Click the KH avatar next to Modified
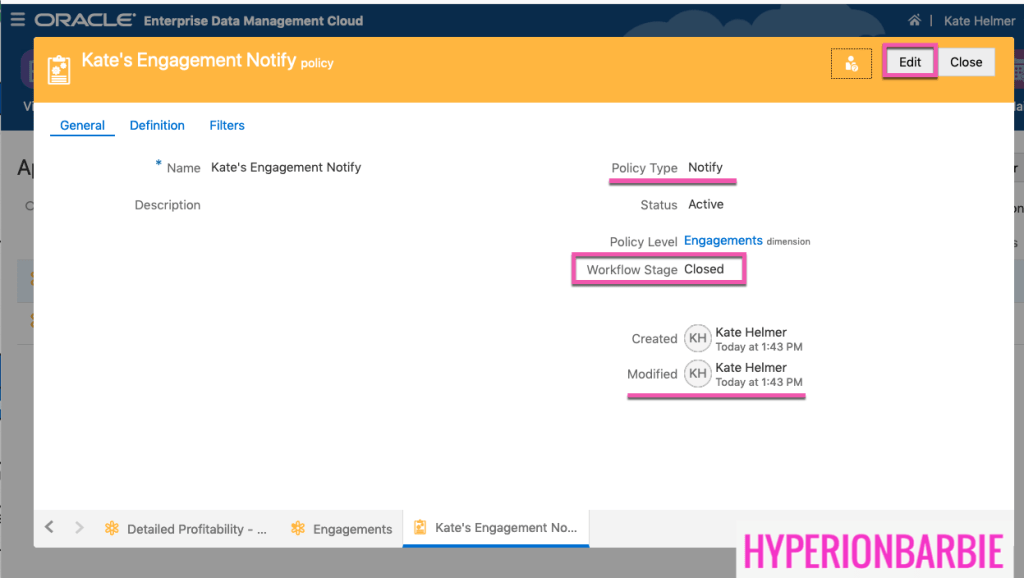This screenshot has height=578, width=1024. click(697, 374)
